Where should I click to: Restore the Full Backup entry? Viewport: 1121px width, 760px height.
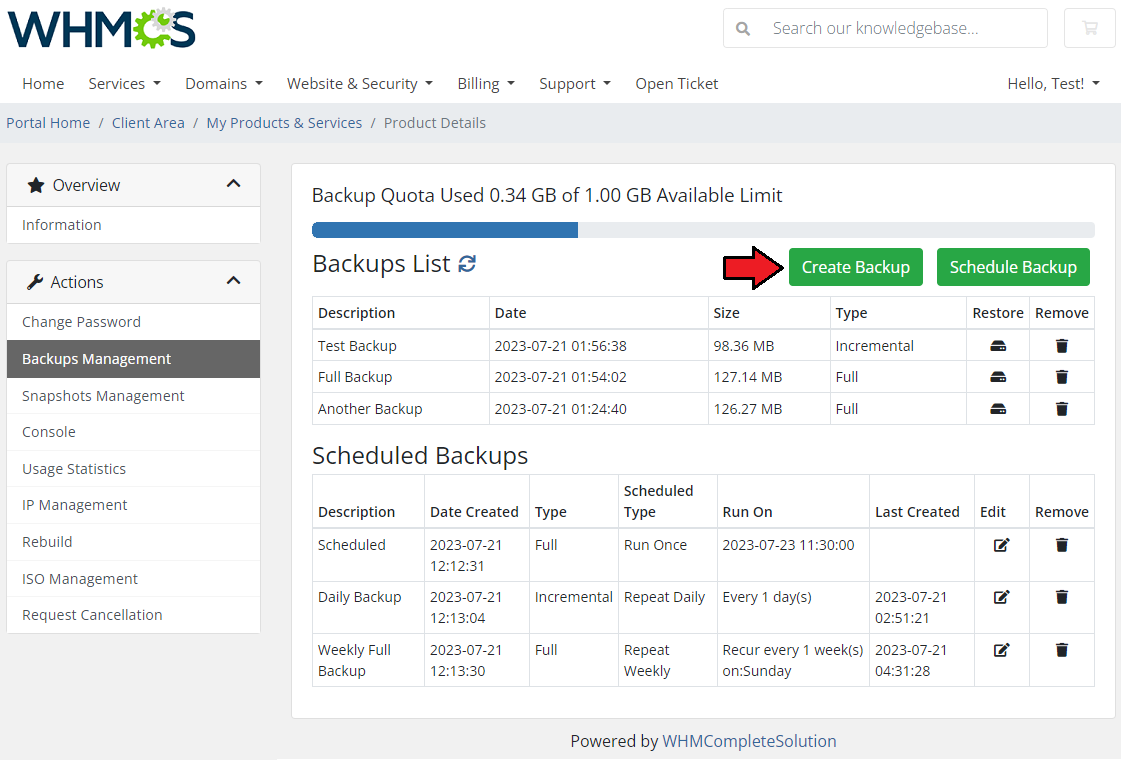click(998, 377)
